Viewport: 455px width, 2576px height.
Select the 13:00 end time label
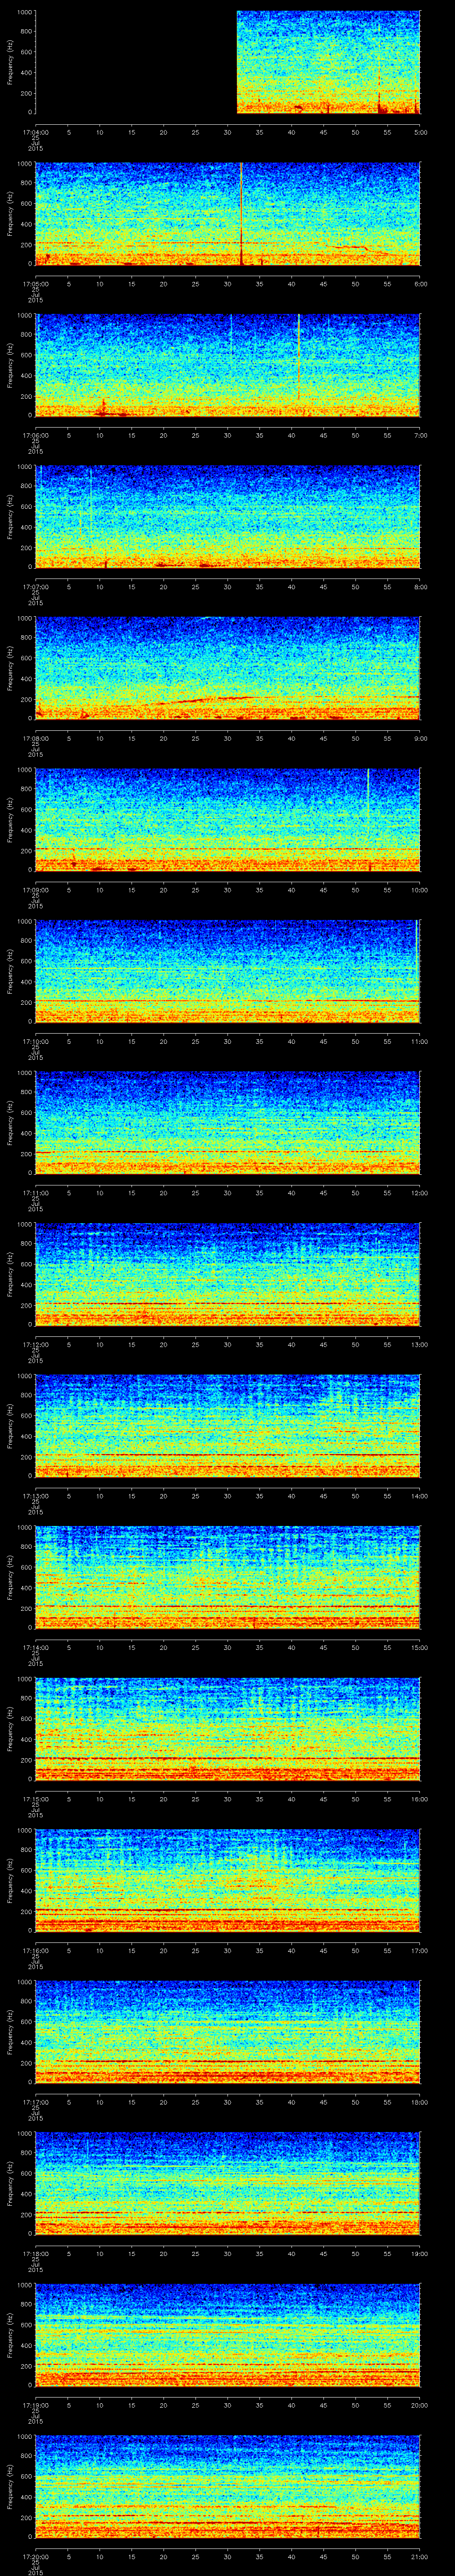point(420,1344)
